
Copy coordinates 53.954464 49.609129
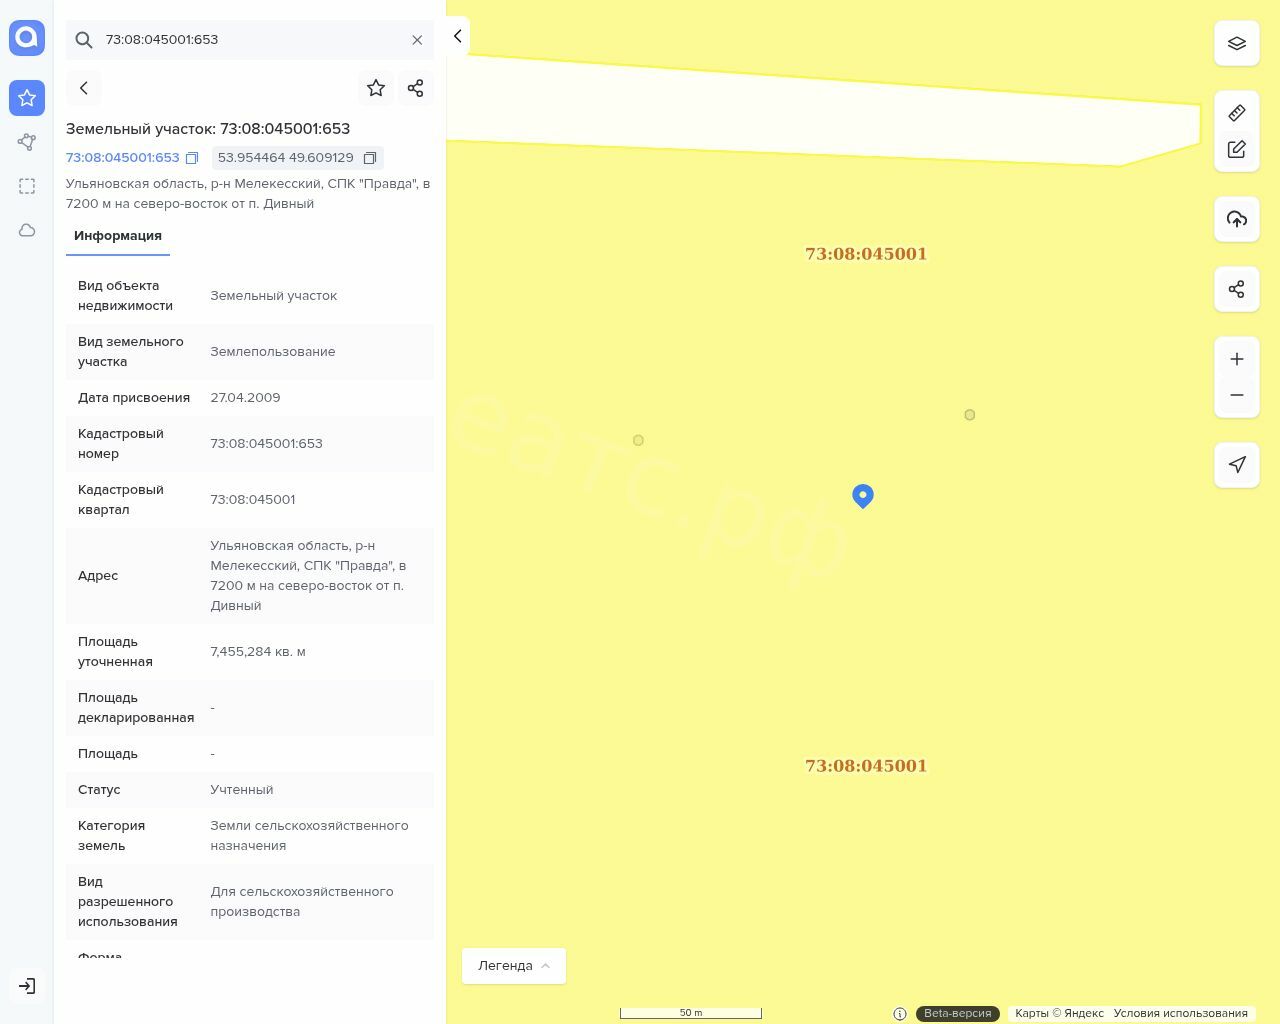[x=370, y=158]
